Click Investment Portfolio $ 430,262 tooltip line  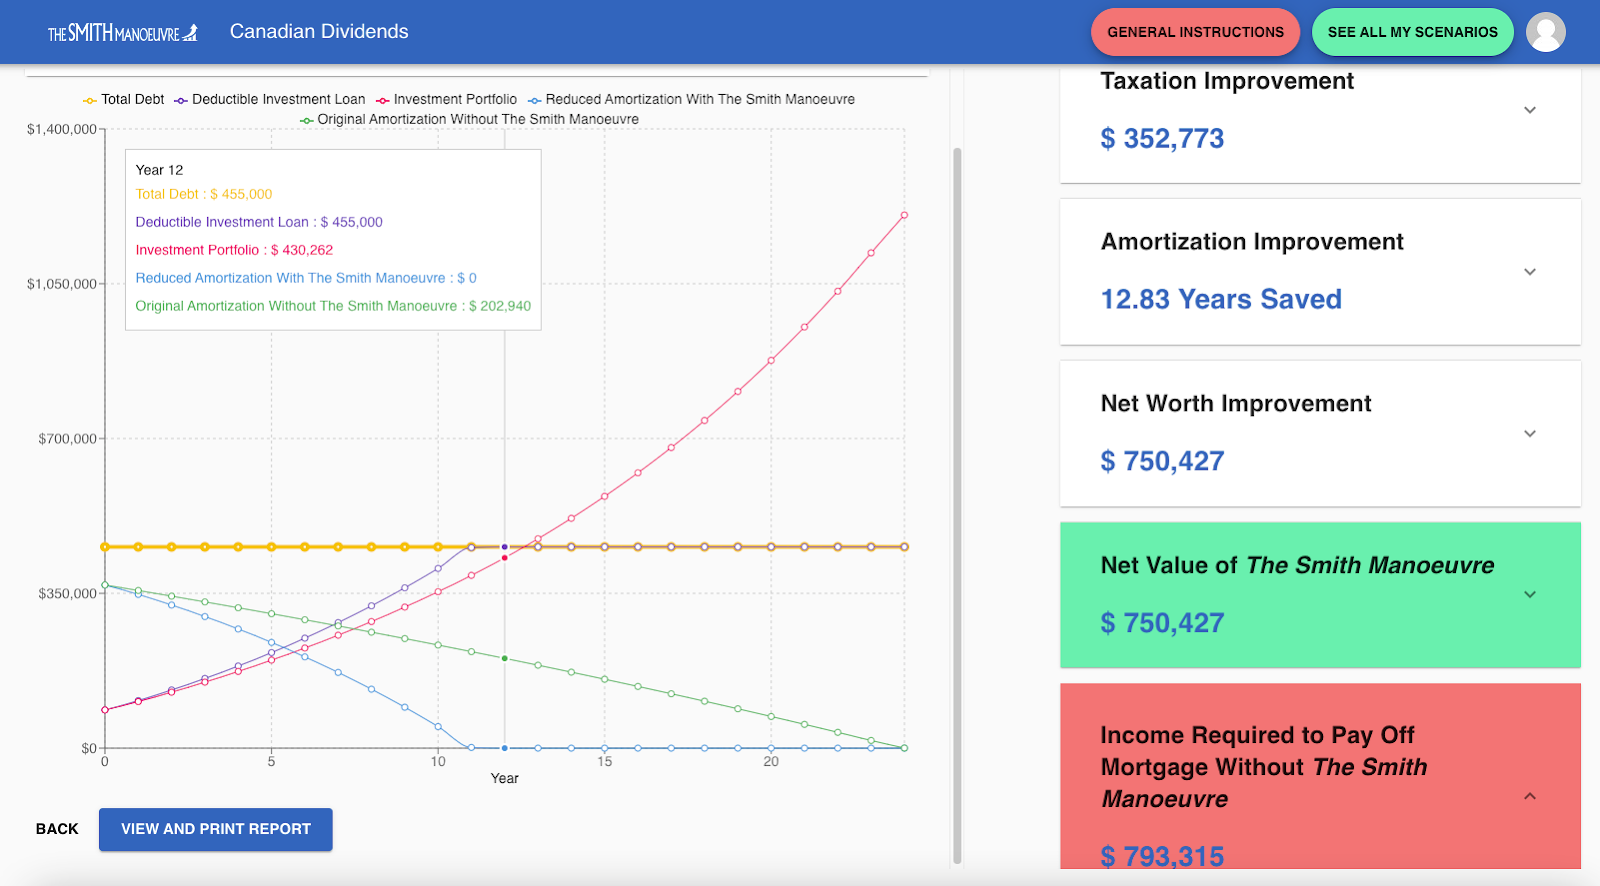coord(234,250)
